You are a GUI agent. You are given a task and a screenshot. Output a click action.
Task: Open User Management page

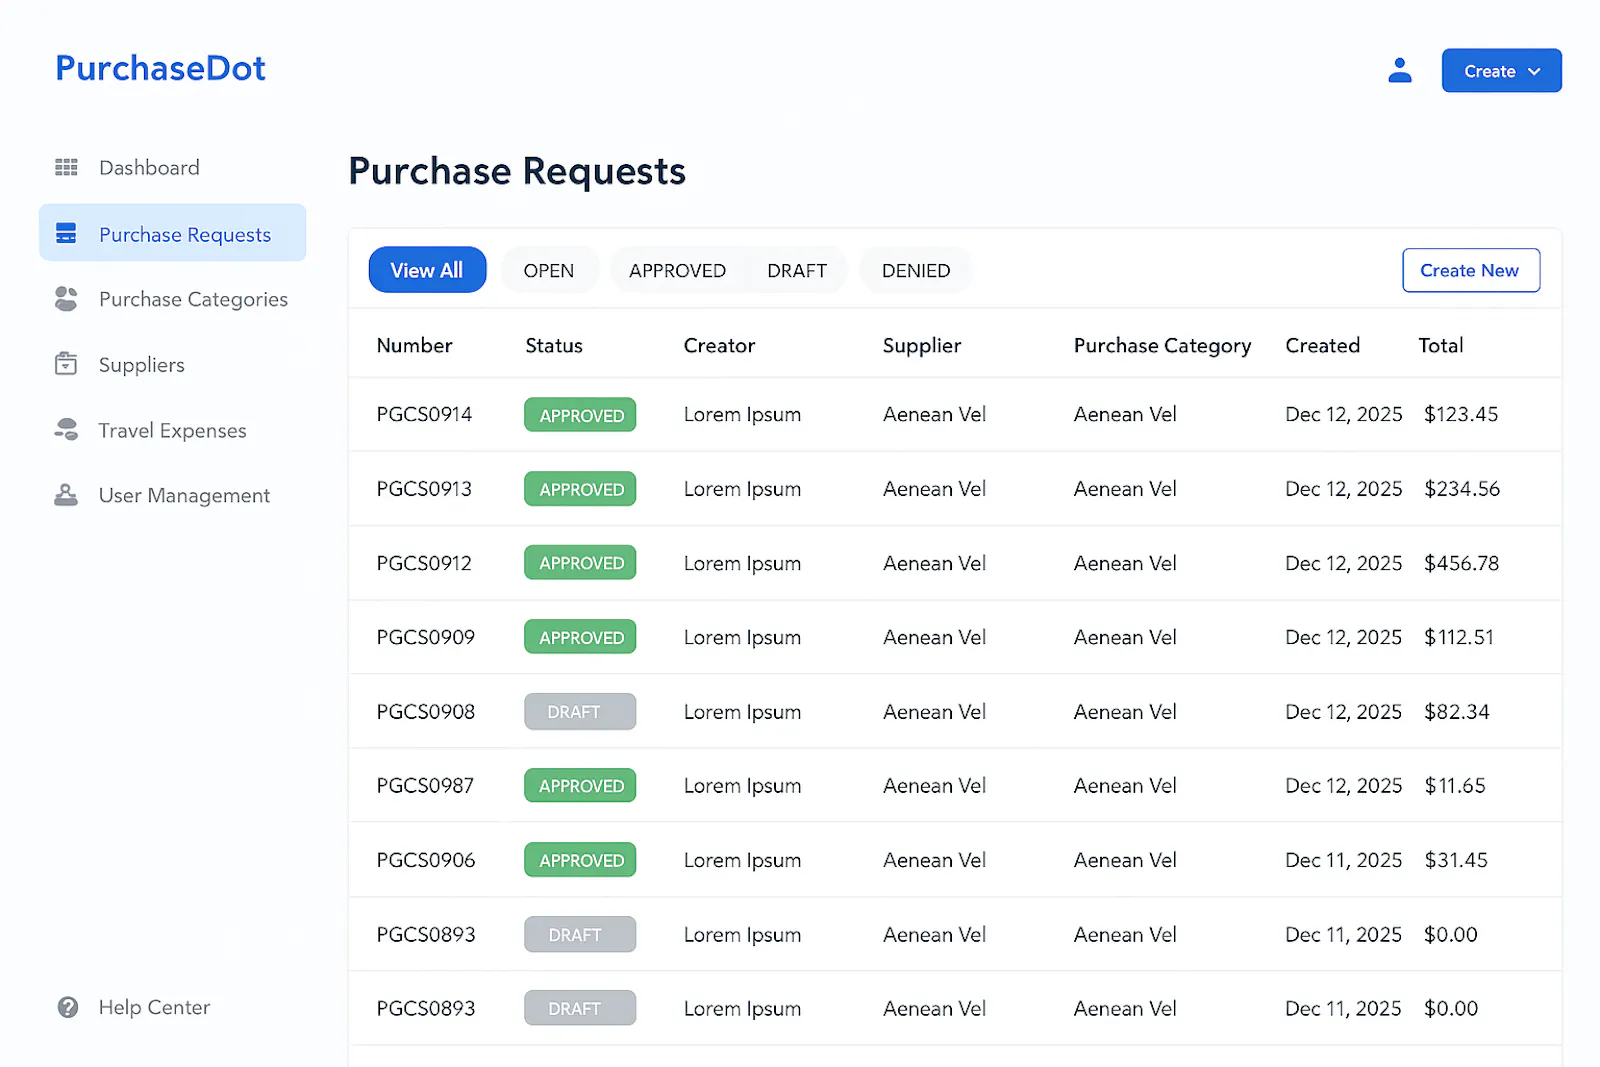click(x=184, y=495)
